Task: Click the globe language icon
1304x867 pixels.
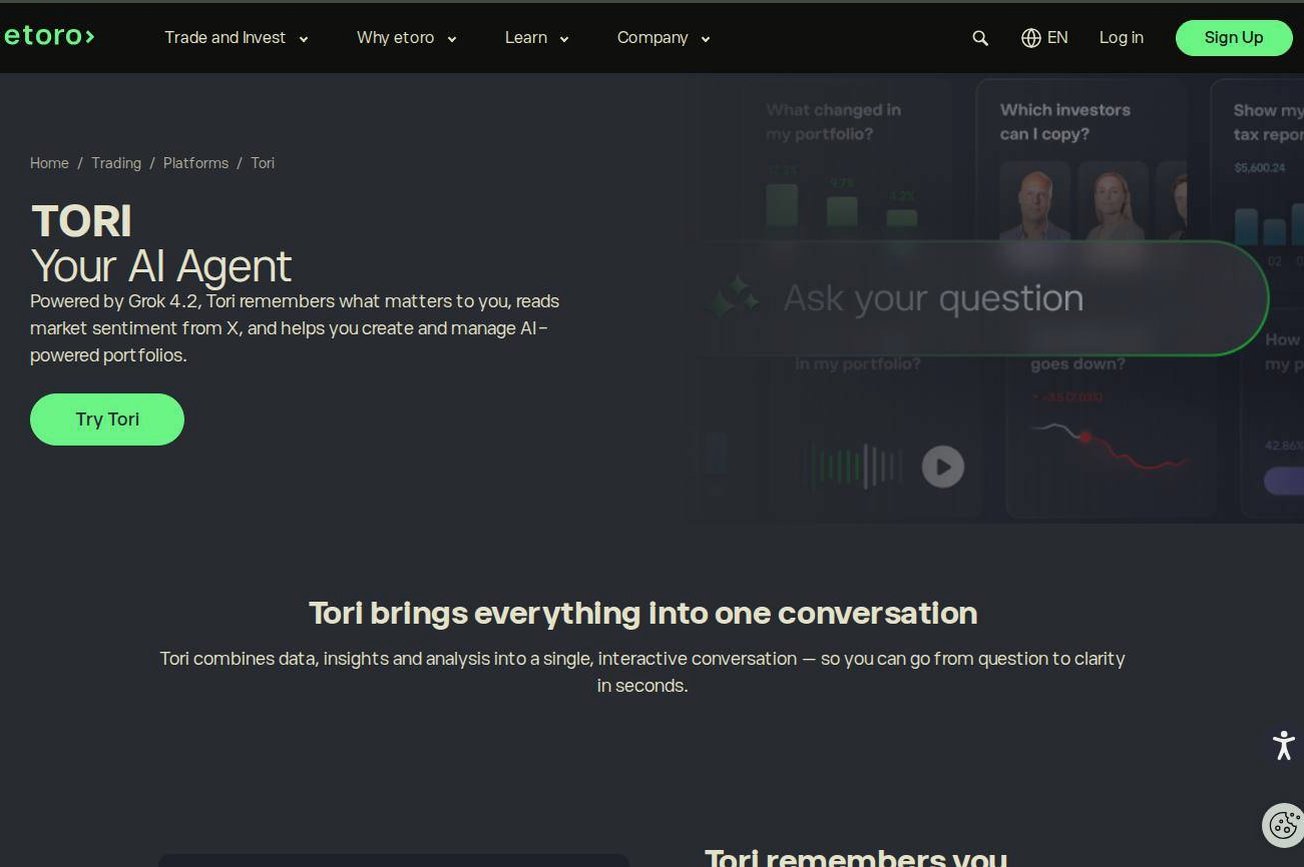Action: (1031, 38)
